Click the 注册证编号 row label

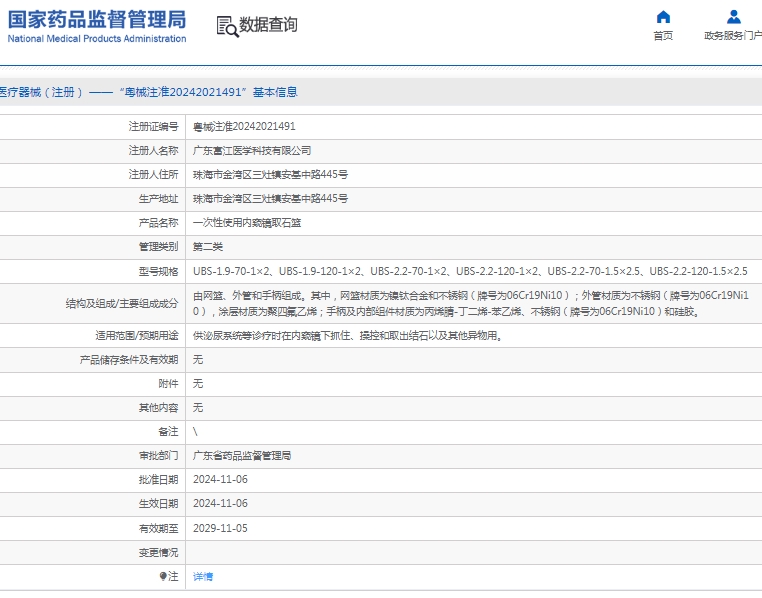(x=153, y=127)
